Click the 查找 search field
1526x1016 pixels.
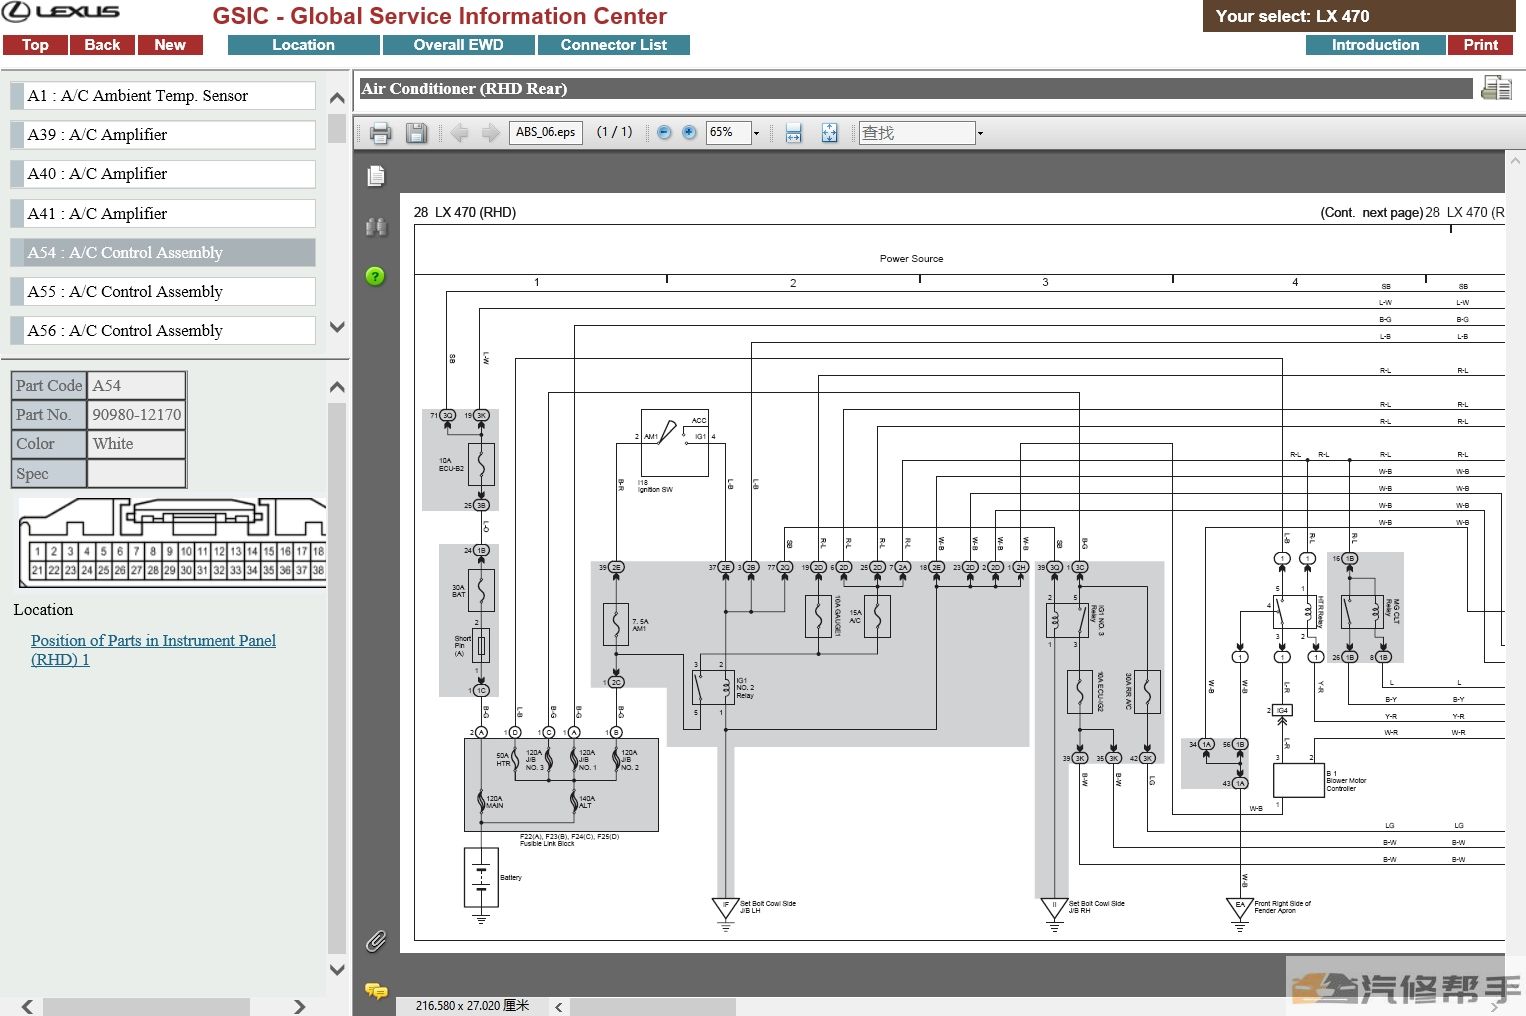pyautogui.click(x=917, y=133)
